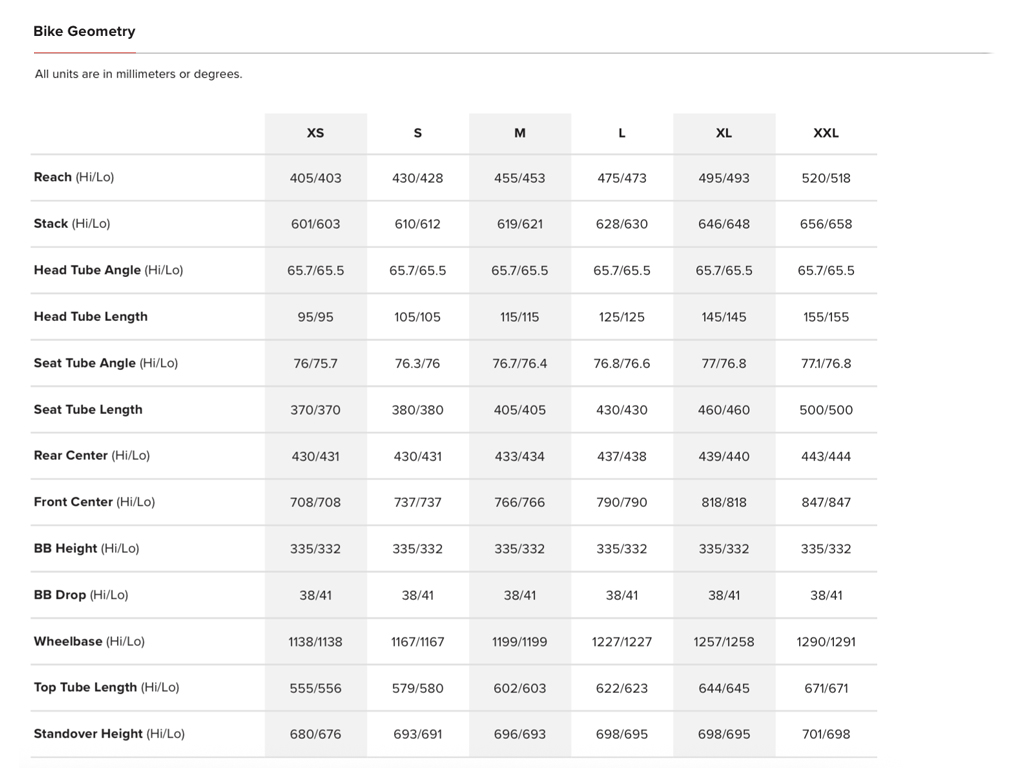Image resolution: width=1024 pixels, height=768 pixels.
Task: Select the Stack (Hi/Lo) row label
Action: (72, 224)
